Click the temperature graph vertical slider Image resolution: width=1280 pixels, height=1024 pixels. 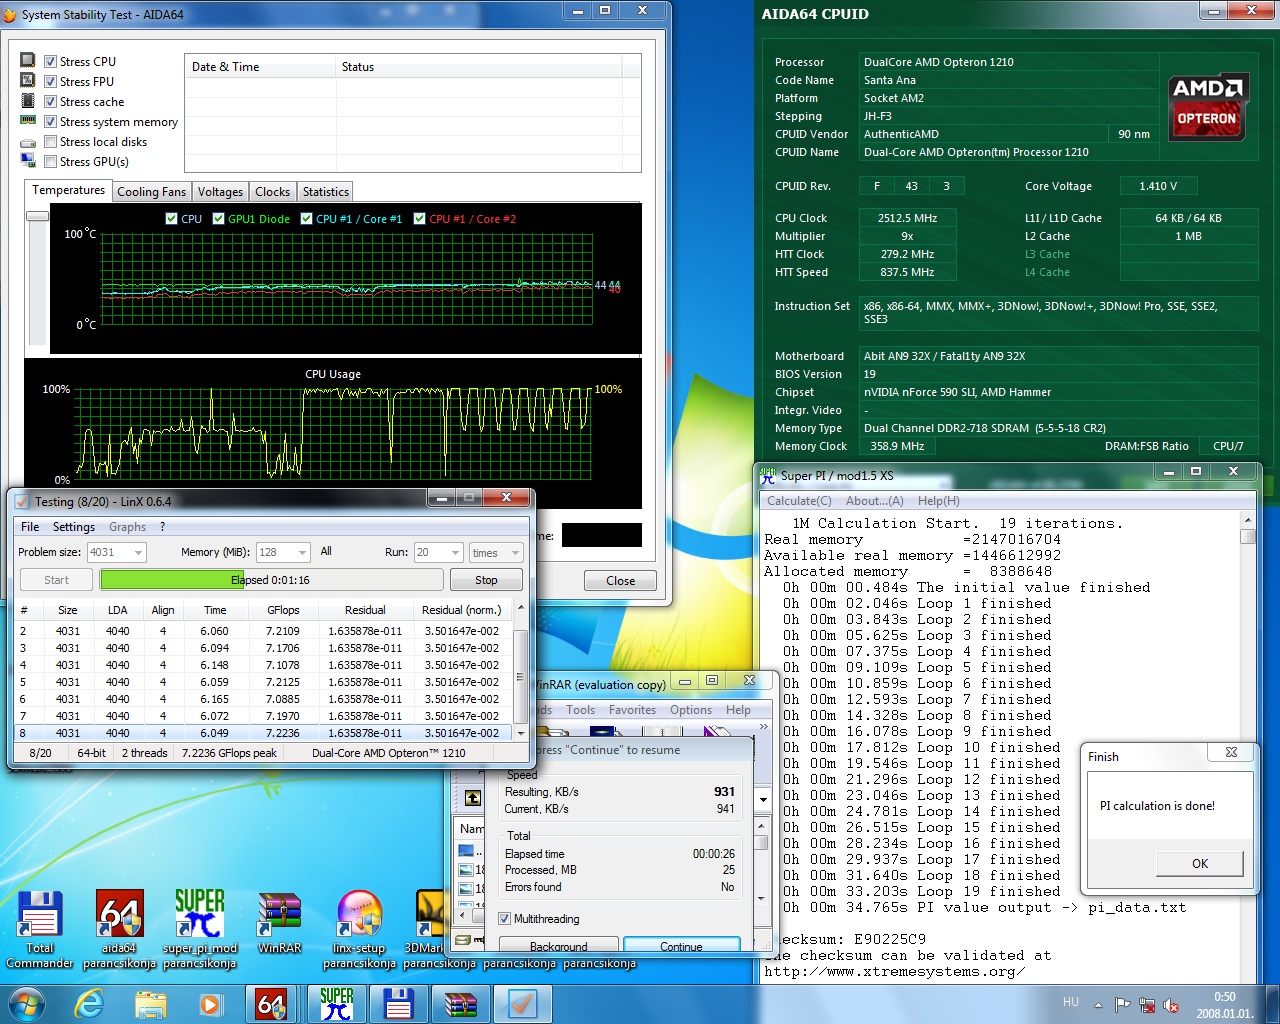tap(38, 216)
